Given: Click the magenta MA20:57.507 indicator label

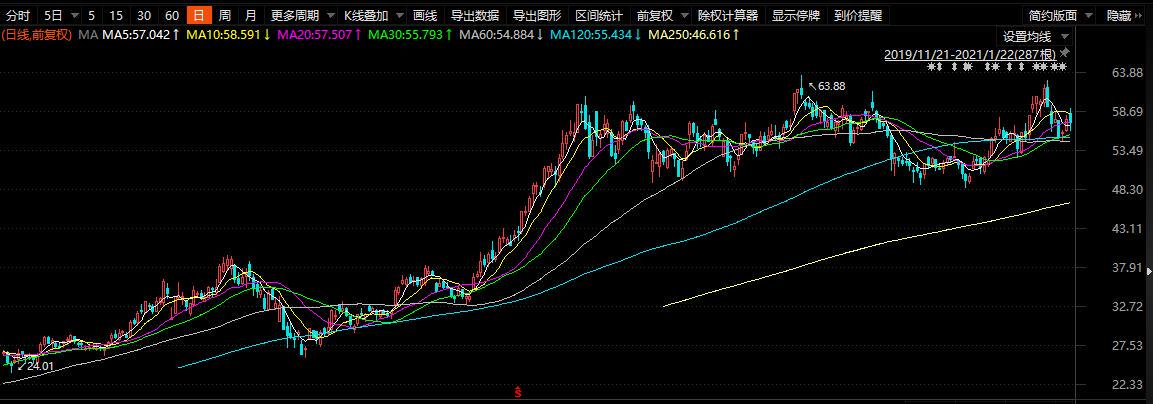Looking at the screenshot, I should [x=319, y=35].
